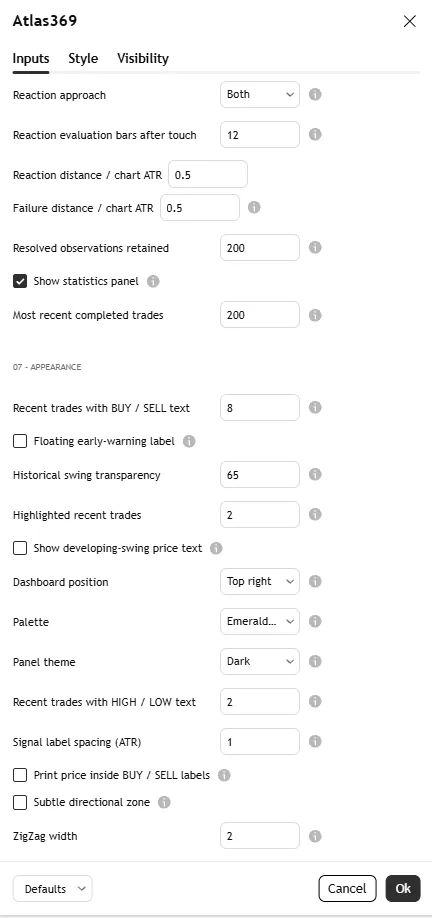This screenshot has height=918, width=432.
Task: Click info icon beside Floating early-warning label
Action: tap(189, 441)
